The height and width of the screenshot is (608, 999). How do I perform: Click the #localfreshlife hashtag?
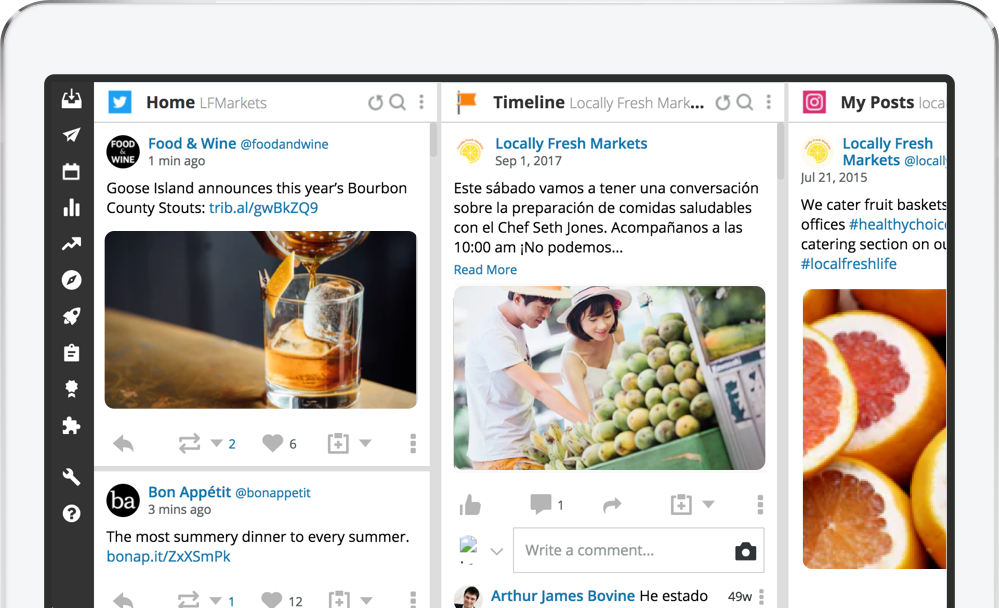[849, 264]
